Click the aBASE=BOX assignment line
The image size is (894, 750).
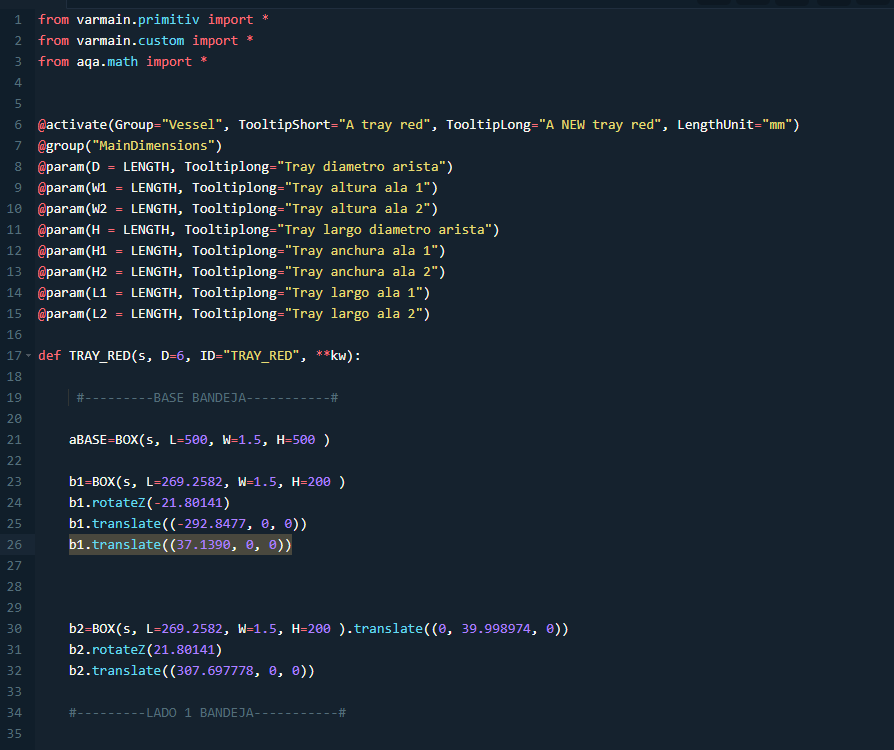(200, 440)
